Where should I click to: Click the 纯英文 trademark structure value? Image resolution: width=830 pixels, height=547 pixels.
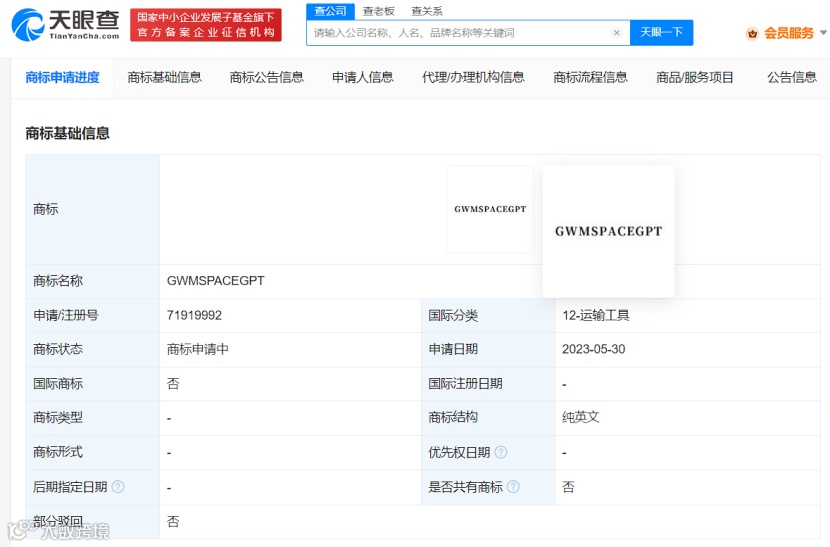coord(580,417)
